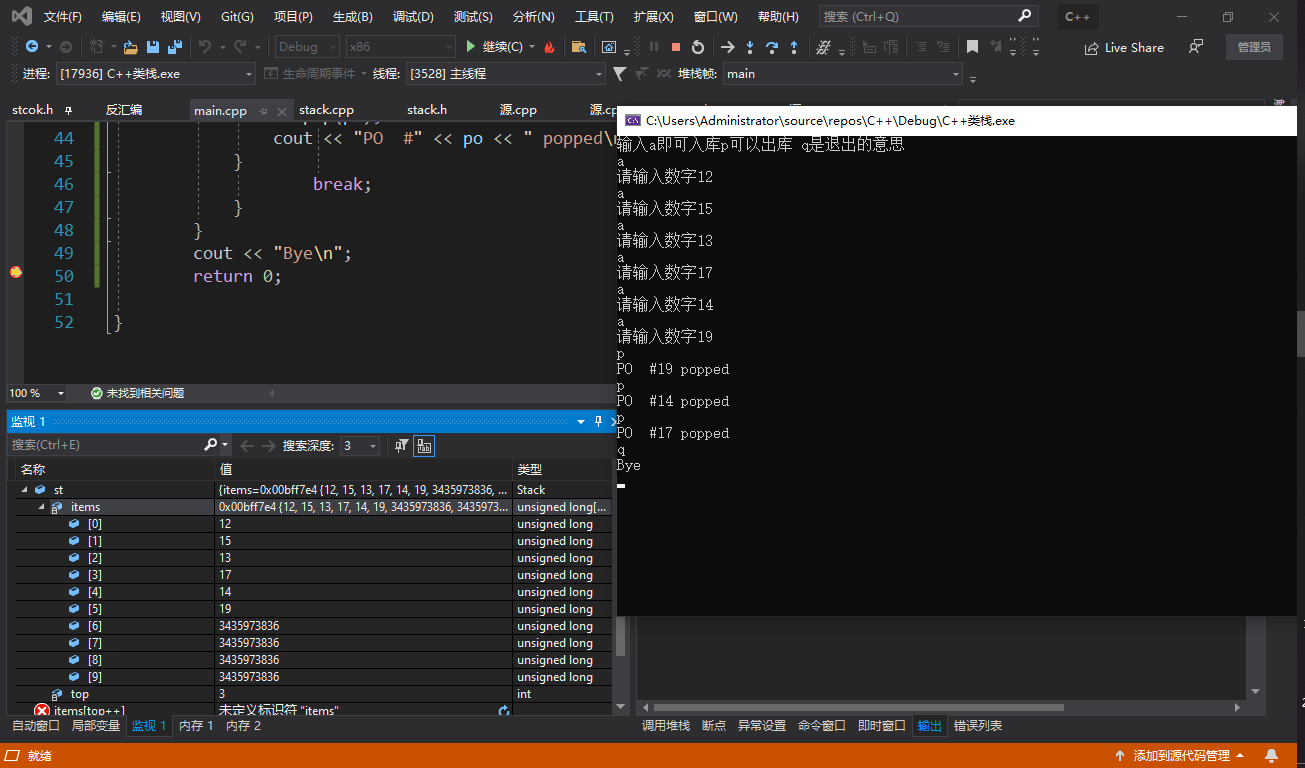Click the bookmark icon in toolbar
This screenshot has height=768, width=1305.
(972, 47)
